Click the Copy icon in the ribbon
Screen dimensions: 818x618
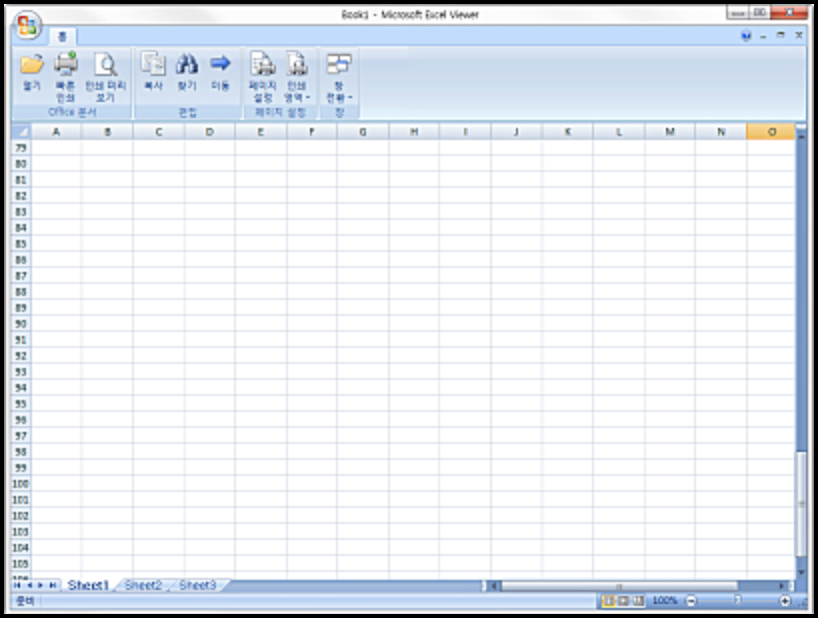[152, 65]
